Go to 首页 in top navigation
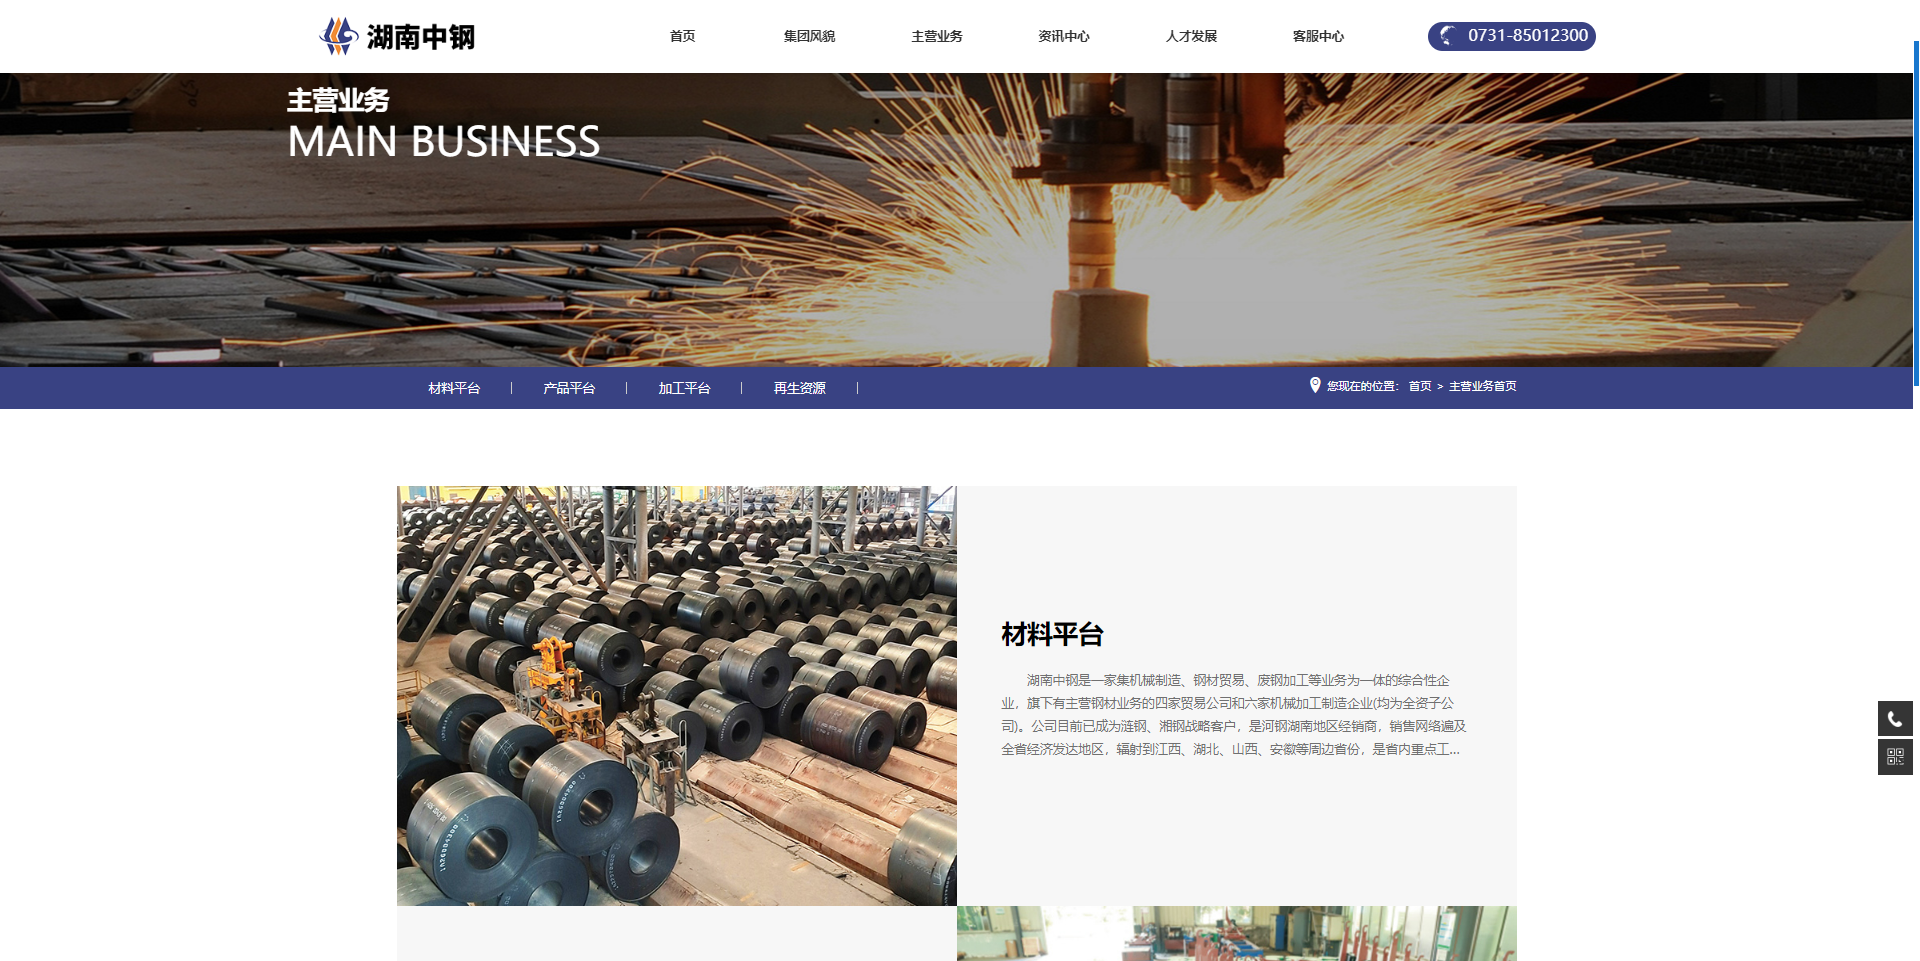Image resolution: width=1920 pixels, height=961 pixels. 682,36
